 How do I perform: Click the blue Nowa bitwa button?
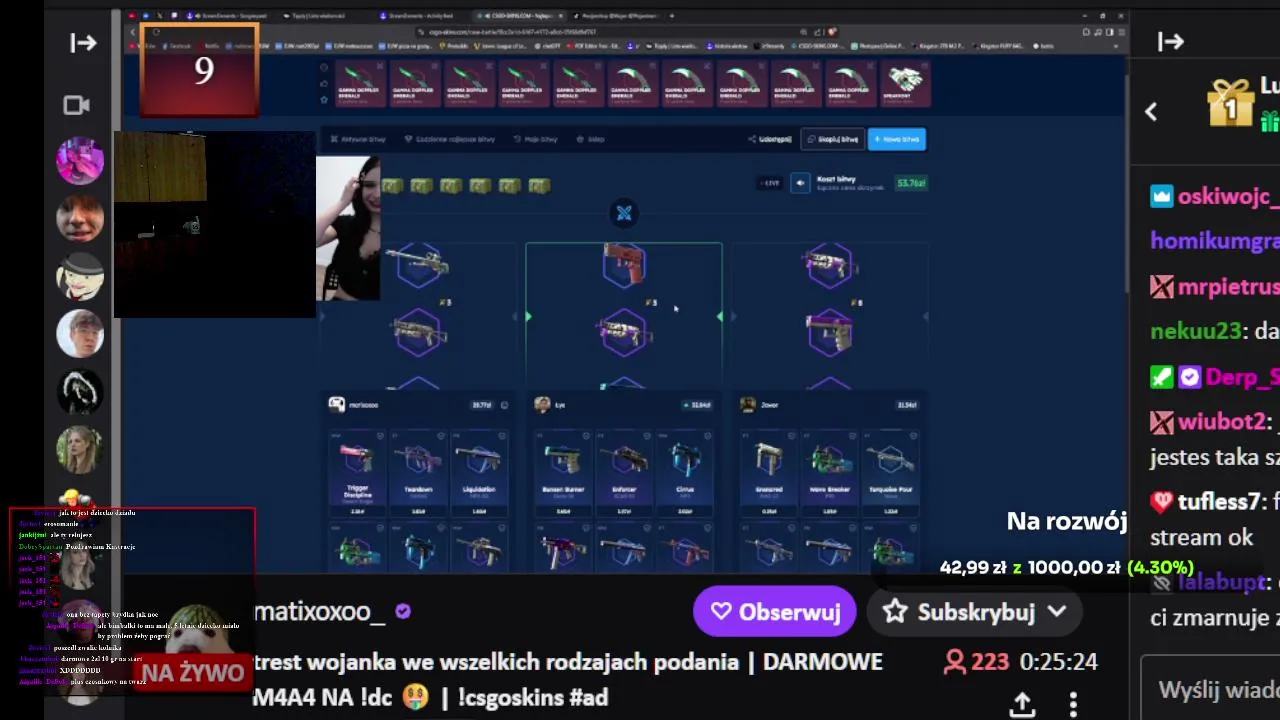click(x=897, y=139)
